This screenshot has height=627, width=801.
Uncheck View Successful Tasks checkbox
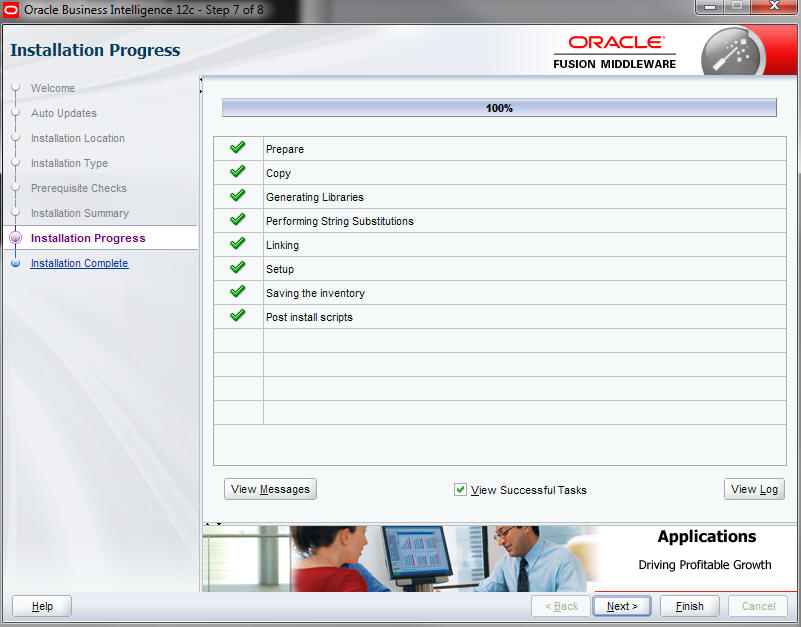coord(460,490)
